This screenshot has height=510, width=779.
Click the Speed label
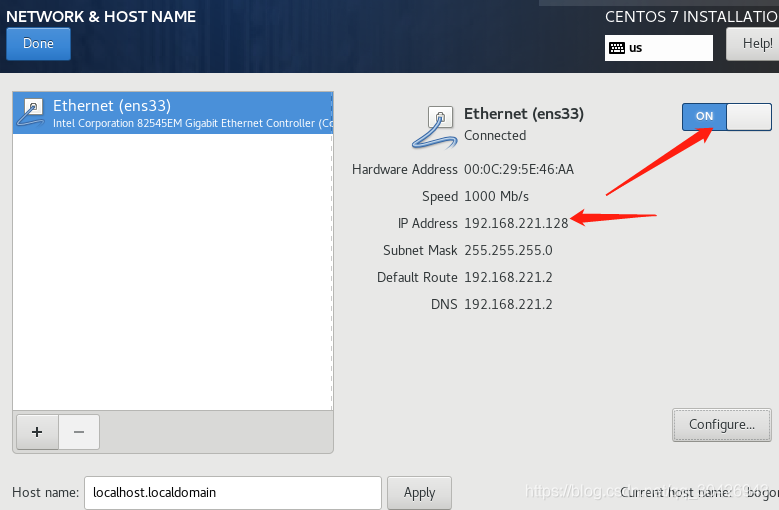[x=440, y=196]
